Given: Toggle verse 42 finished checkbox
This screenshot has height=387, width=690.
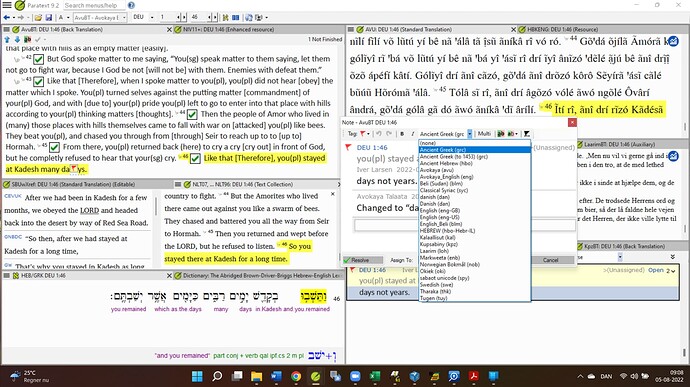Looking at the screenshot, I should click(39, 59).
